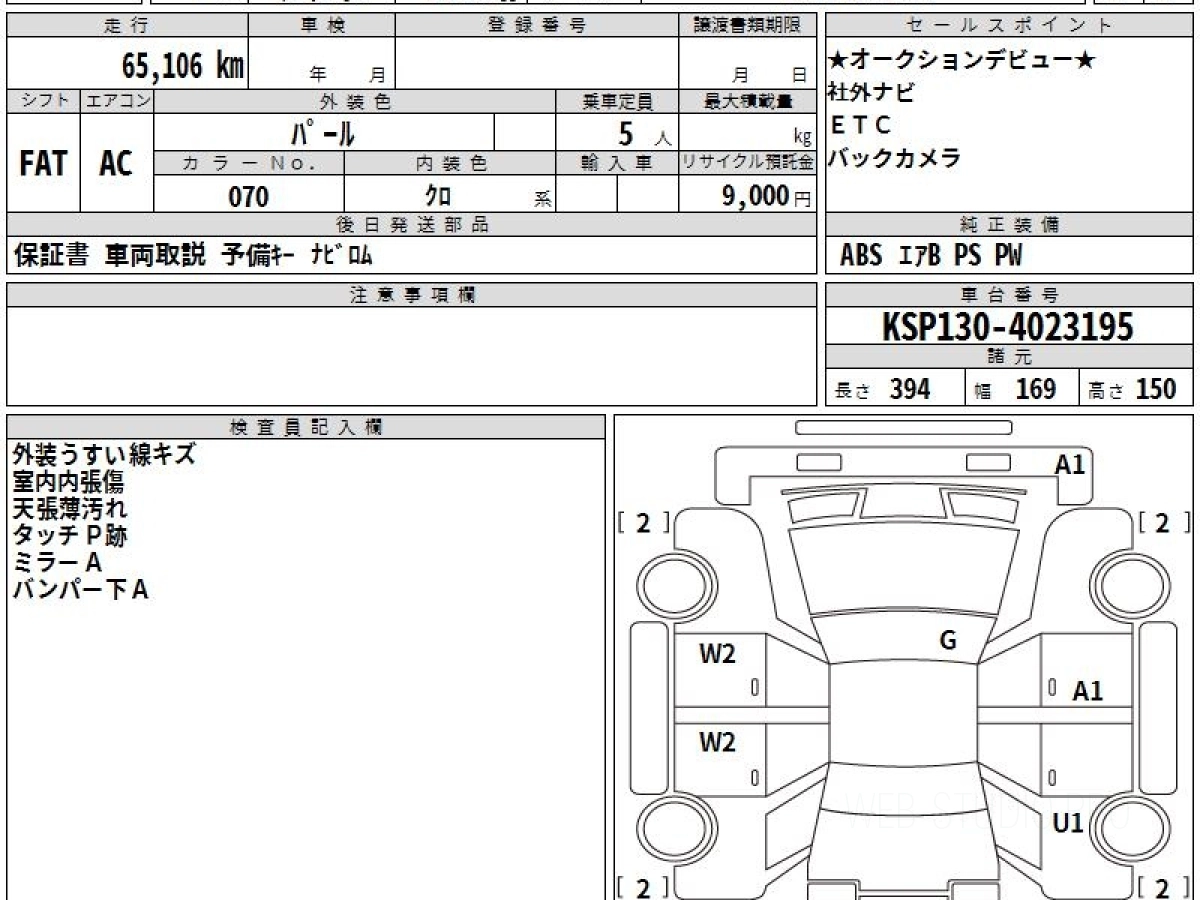Click the 65,106 km mileage value
The width and height of the screenshot is (1200, 900).
183,66
